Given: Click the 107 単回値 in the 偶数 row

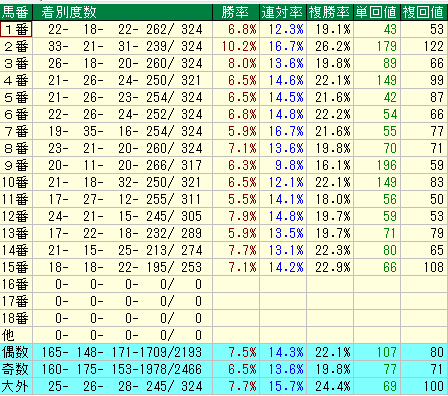Looking at the screenshot, I should [387, 352].
